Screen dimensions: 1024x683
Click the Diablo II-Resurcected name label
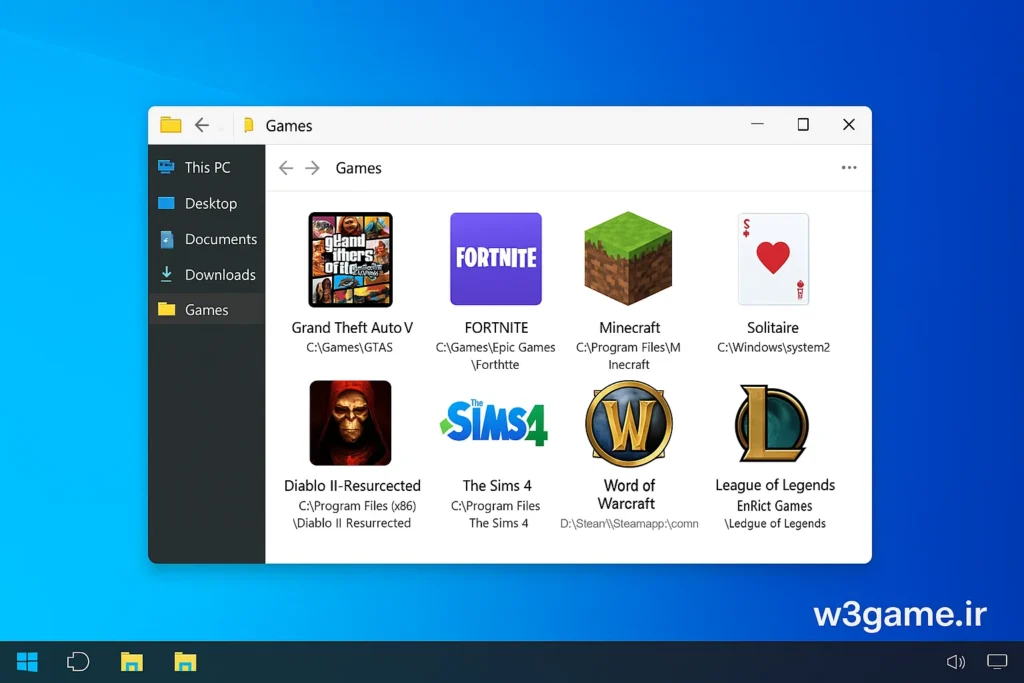point(352,486)
